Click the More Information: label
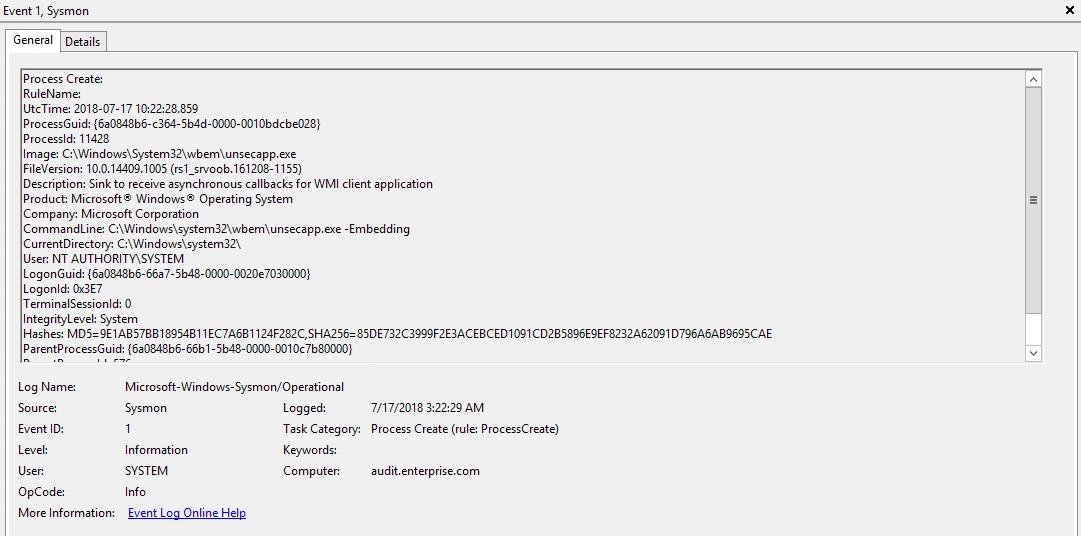Screen dimensions: 1081x536 pyautogui.click(x=66, y=513)
